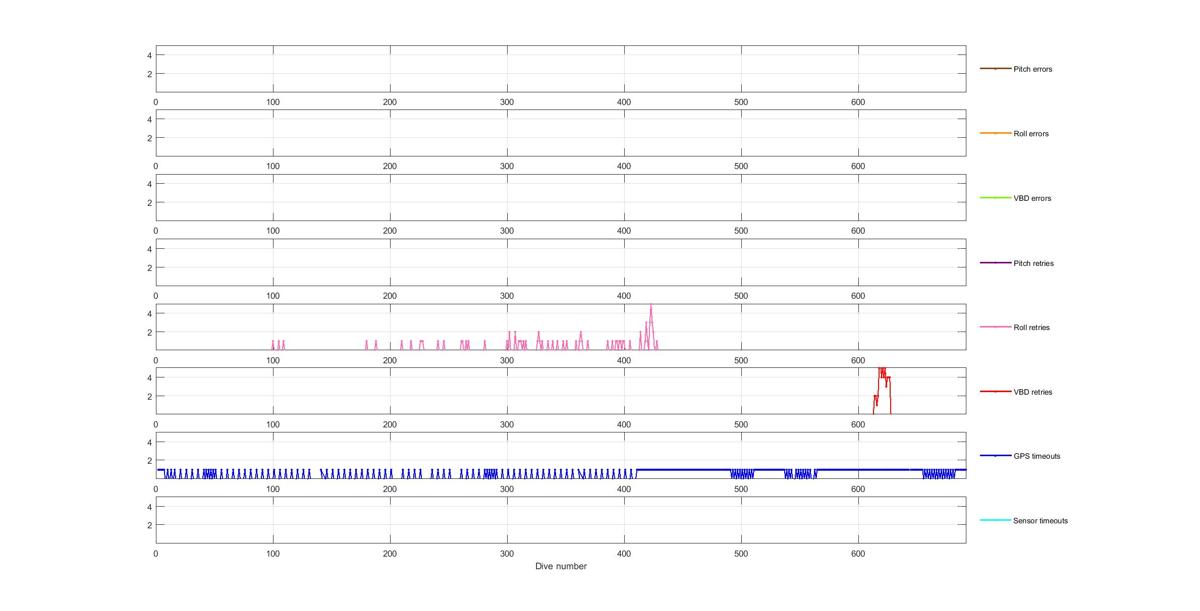Click the 100 tick under the Roll retries plot
This screenshot has width=1200, height=611.
[x=273, y=360]
